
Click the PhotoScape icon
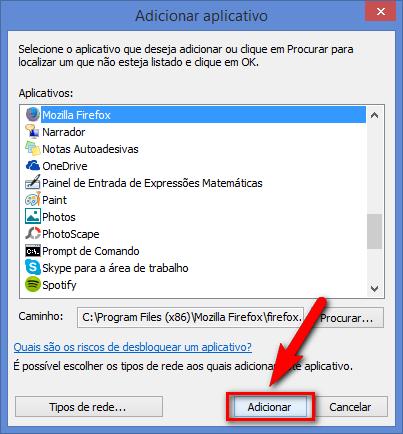click(x=33, y=234)
